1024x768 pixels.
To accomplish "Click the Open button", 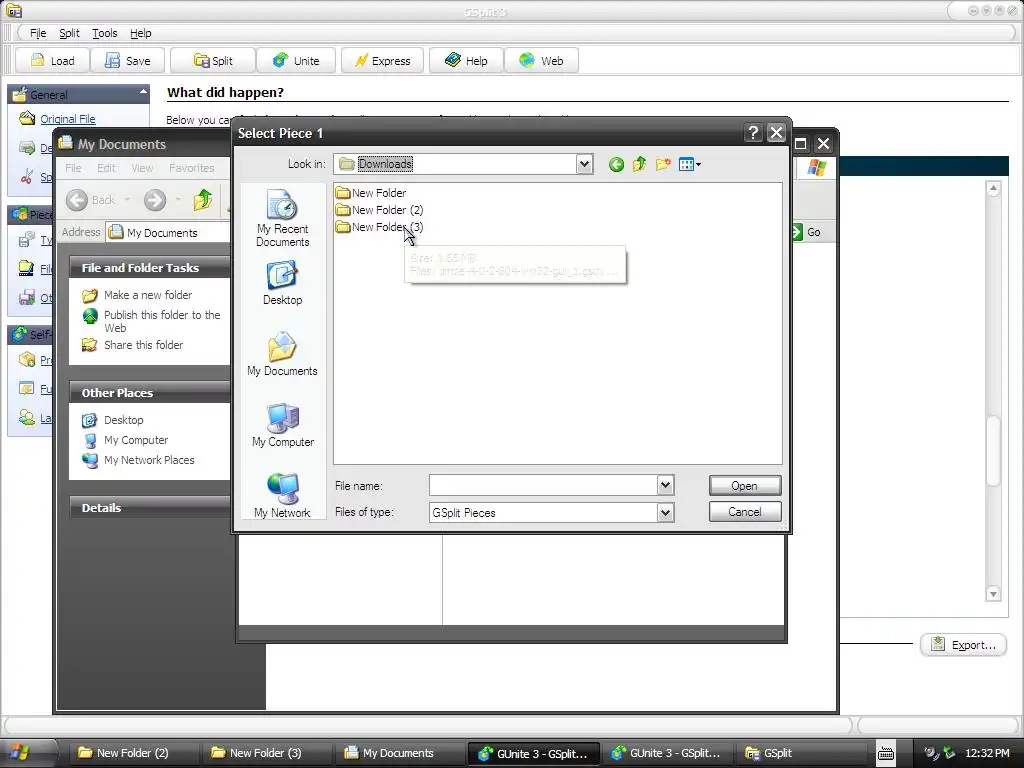I will (x=744, y=486).
